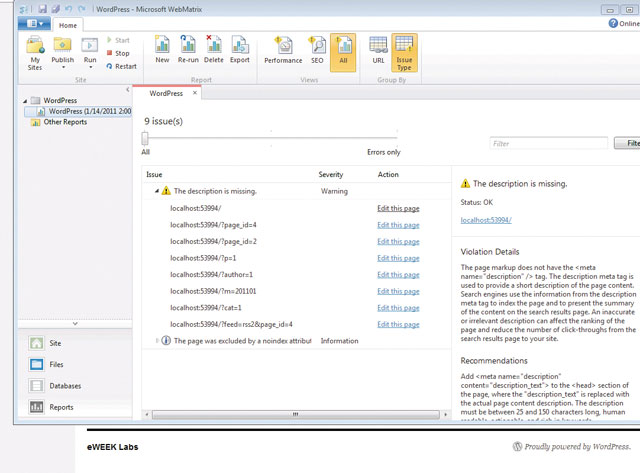640x473 pixels.
Task: Edit this page for ?cat=1
Action: point(398,308)
